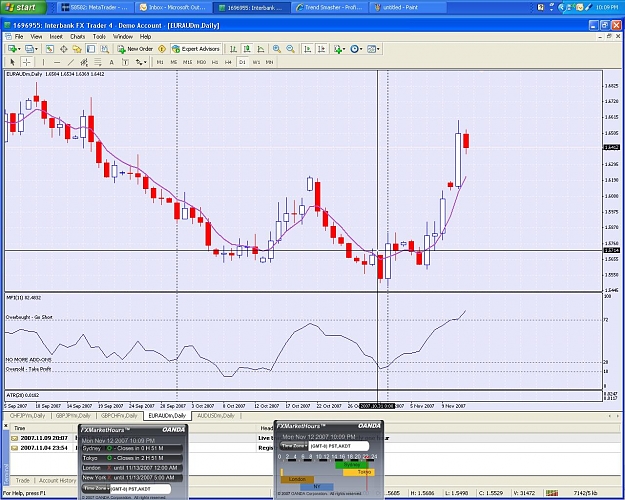Viewport: 625px width, 500px height.
Task: Switch chart to Bar Chart mode
Action: point(233,49)
